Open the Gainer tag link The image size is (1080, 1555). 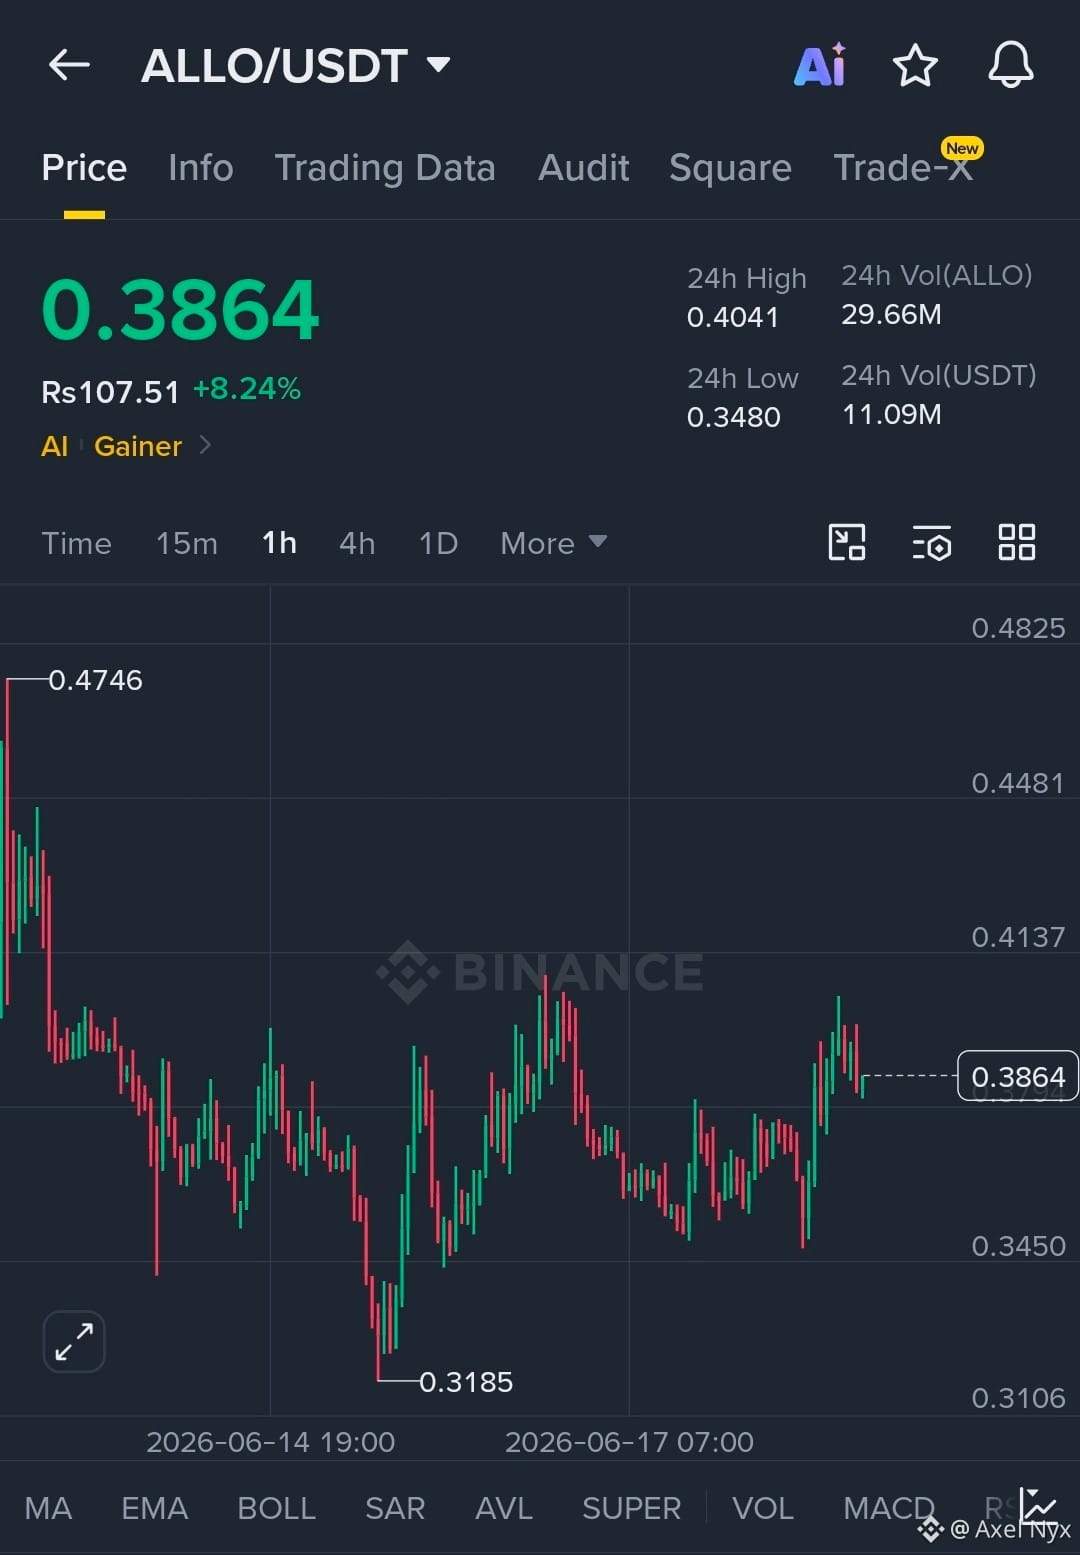138,446
